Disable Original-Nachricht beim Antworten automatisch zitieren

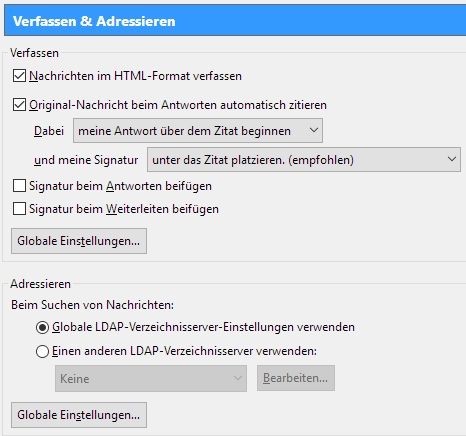coord(19,105)
